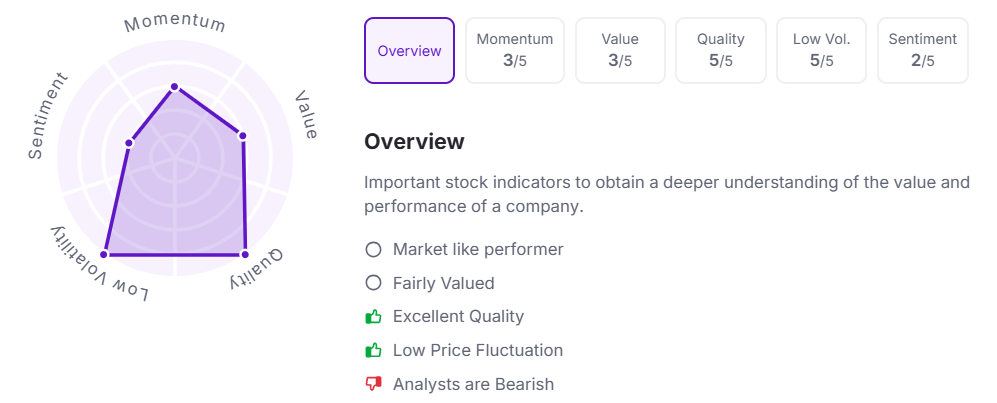Click the circle icon beside Fairly Valued

(x=374, y=283)
